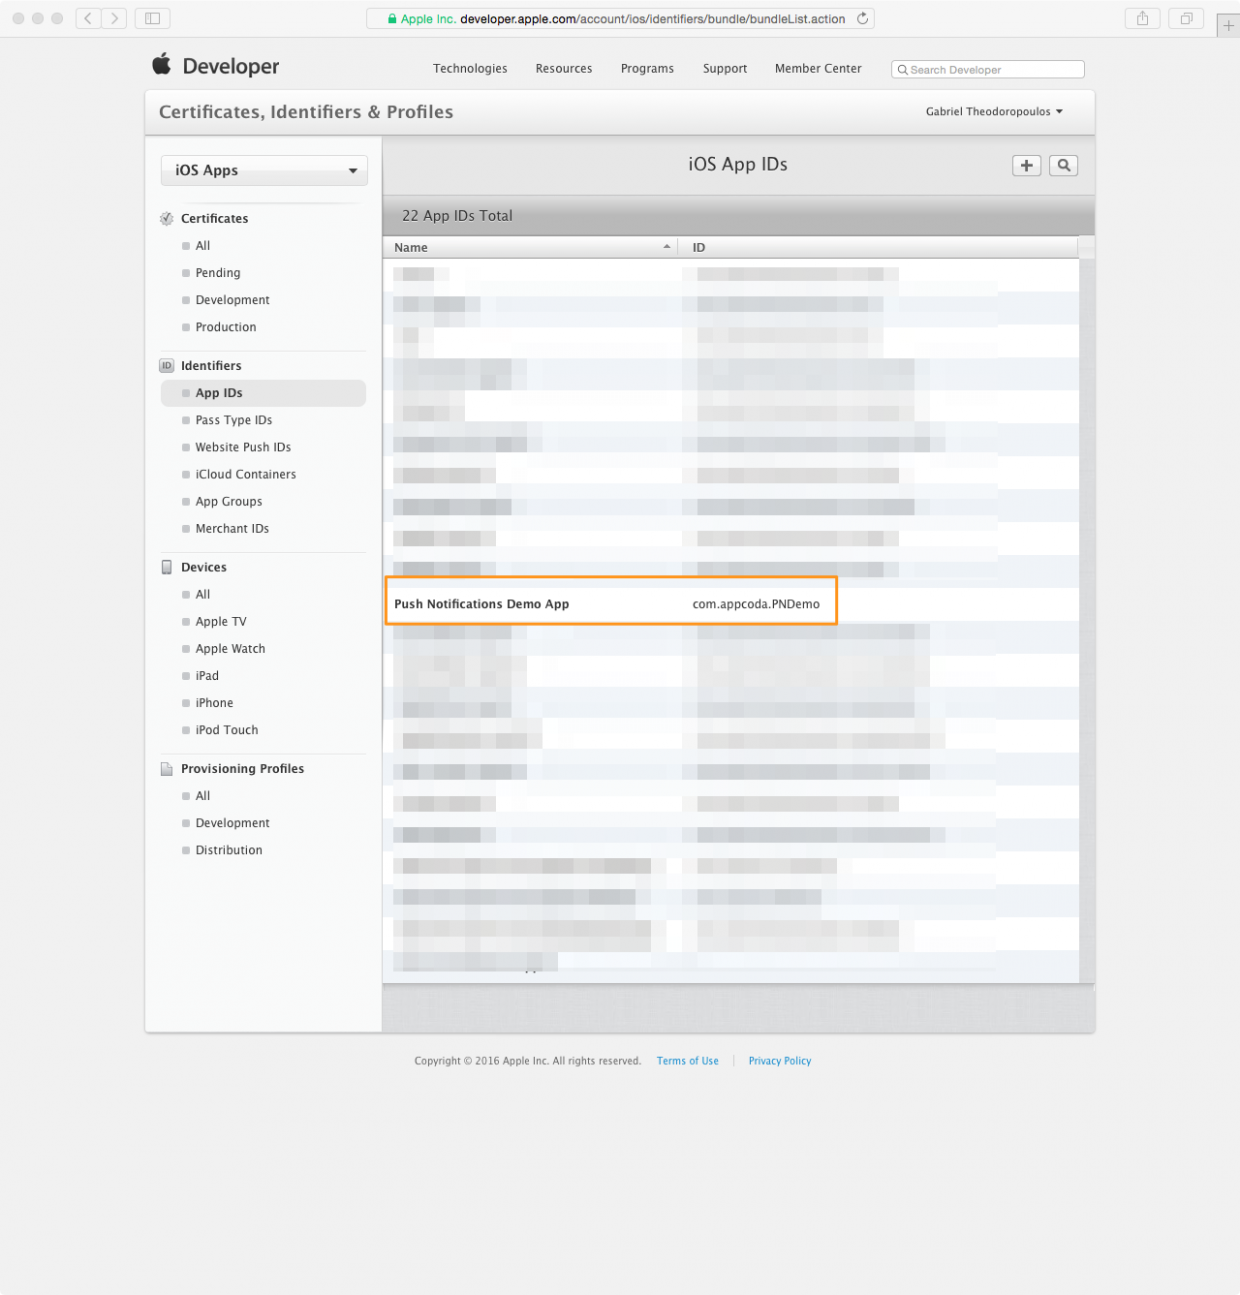Click the Safari share icon
The width and height of the screenshot is (1240, 1295).
(x=1142, y=18)
